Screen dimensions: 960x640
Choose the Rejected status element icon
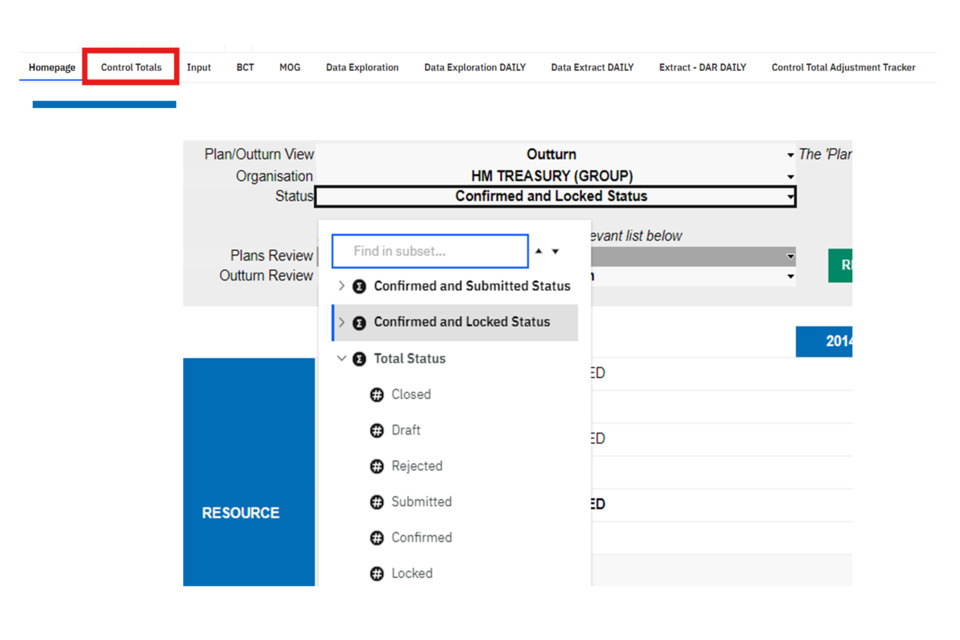coord(377,466)
